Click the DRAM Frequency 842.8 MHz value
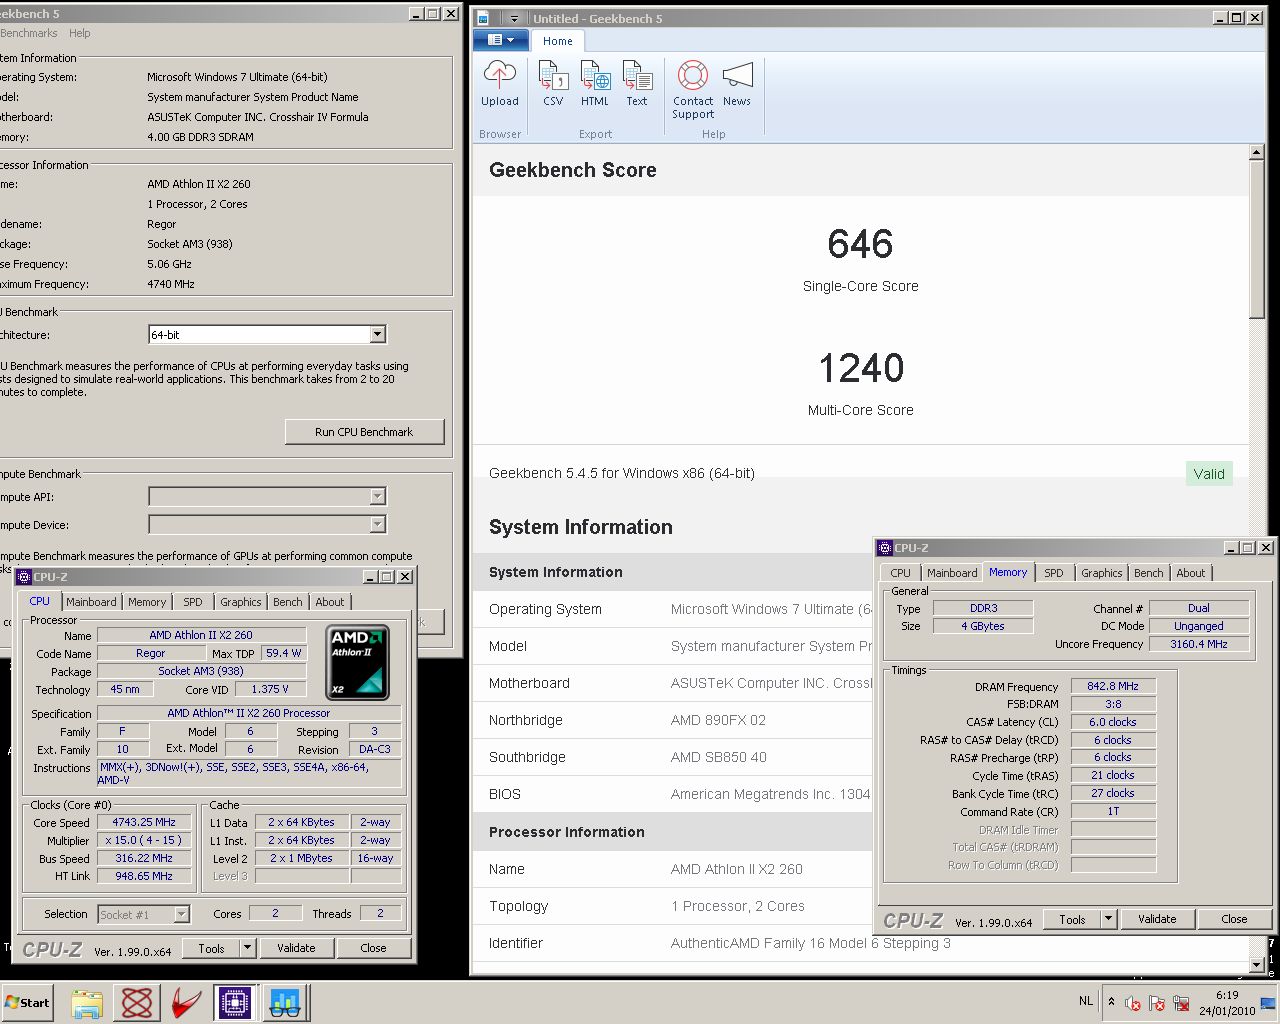The width and height of the screenshot is (1280, 1024). 1113,687
